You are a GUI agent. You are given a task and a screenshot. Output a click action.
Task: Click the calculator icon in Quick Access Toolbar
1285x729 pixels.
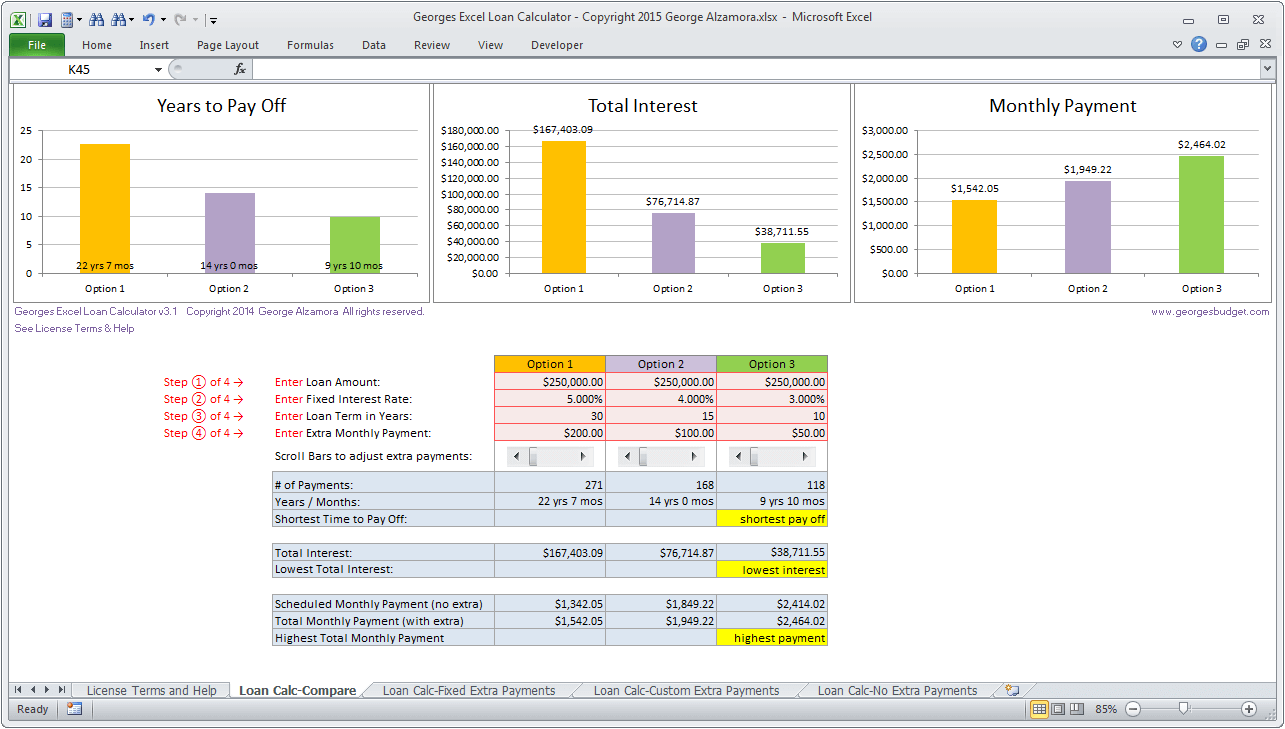click(67, 19)
